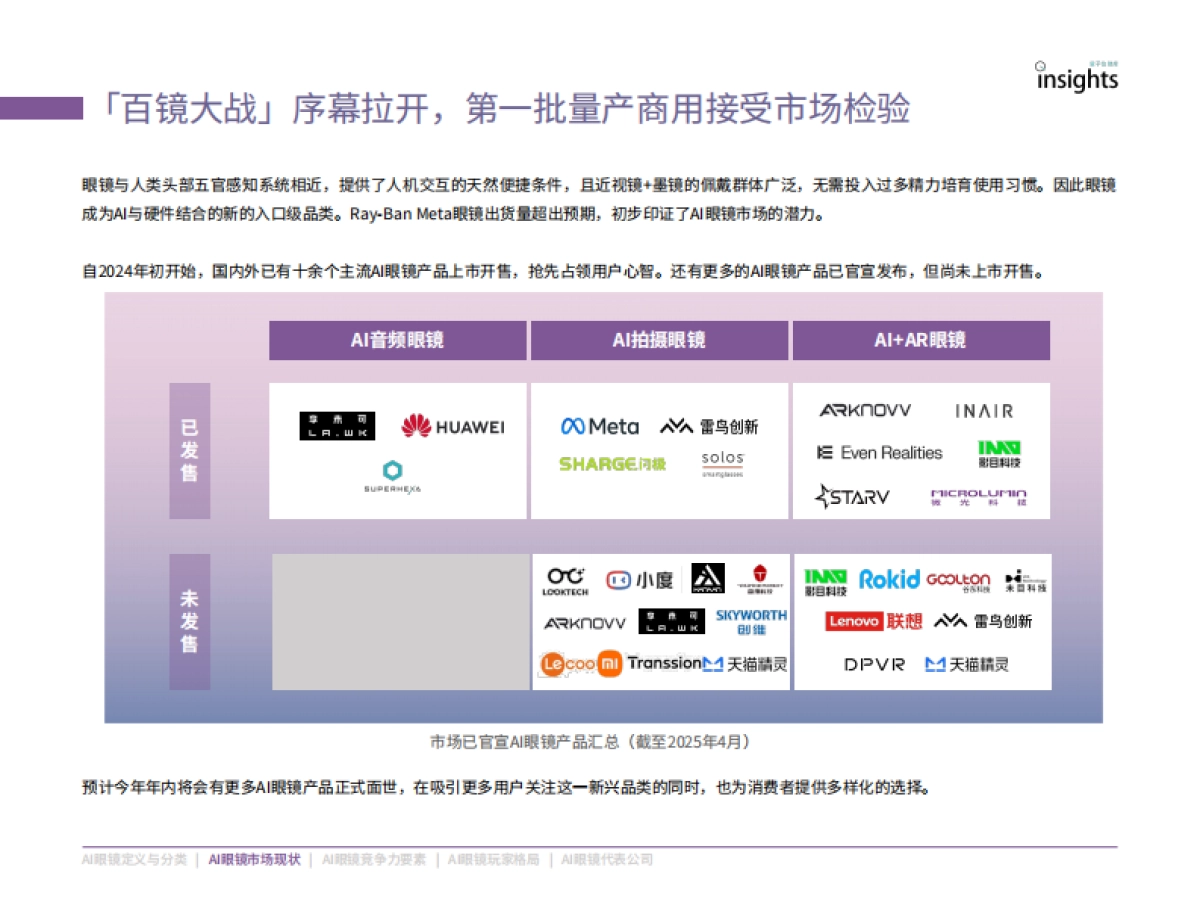This screenshot has width=1200, height=899.
Task: Click the Rokid logo in 未发售 section
Action: coord(889,579)
